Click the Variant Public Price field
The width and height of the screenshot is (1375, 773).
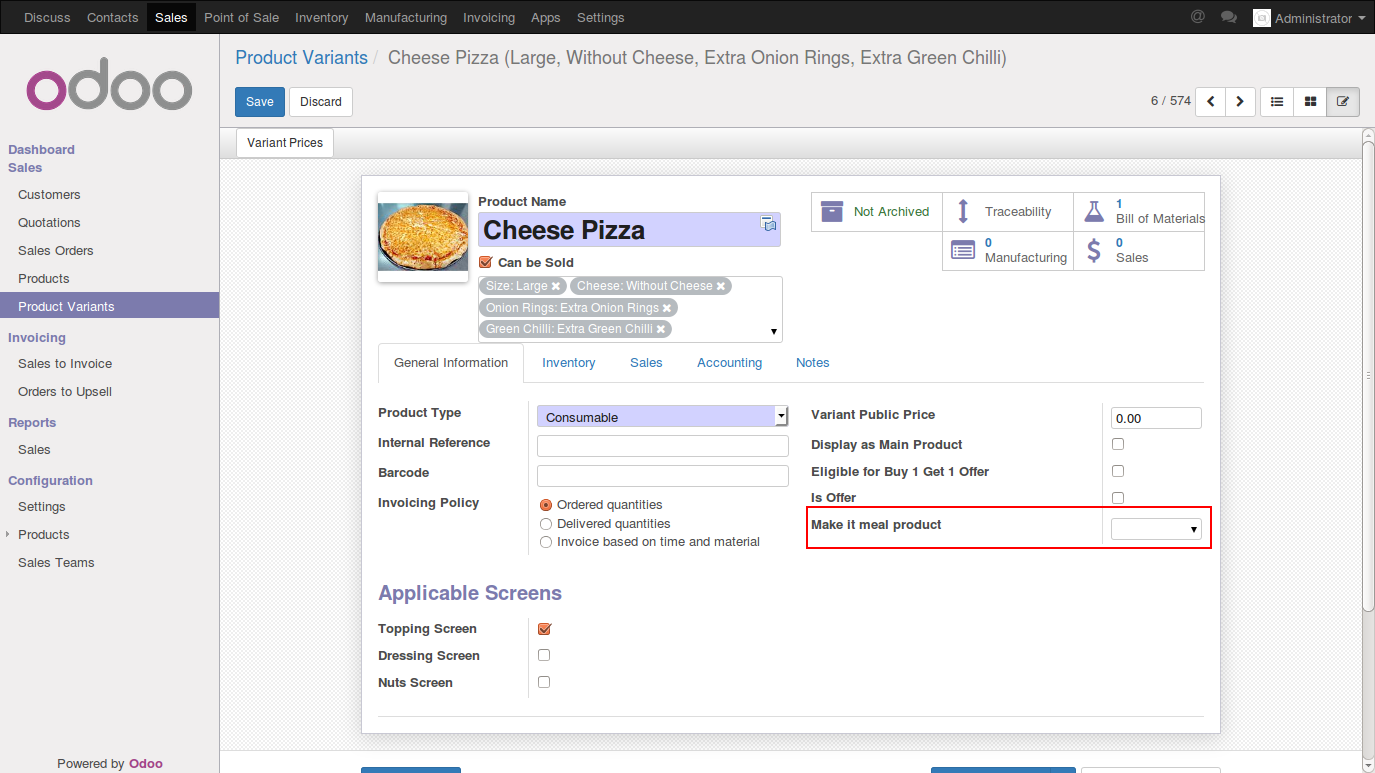(1157, 418)
